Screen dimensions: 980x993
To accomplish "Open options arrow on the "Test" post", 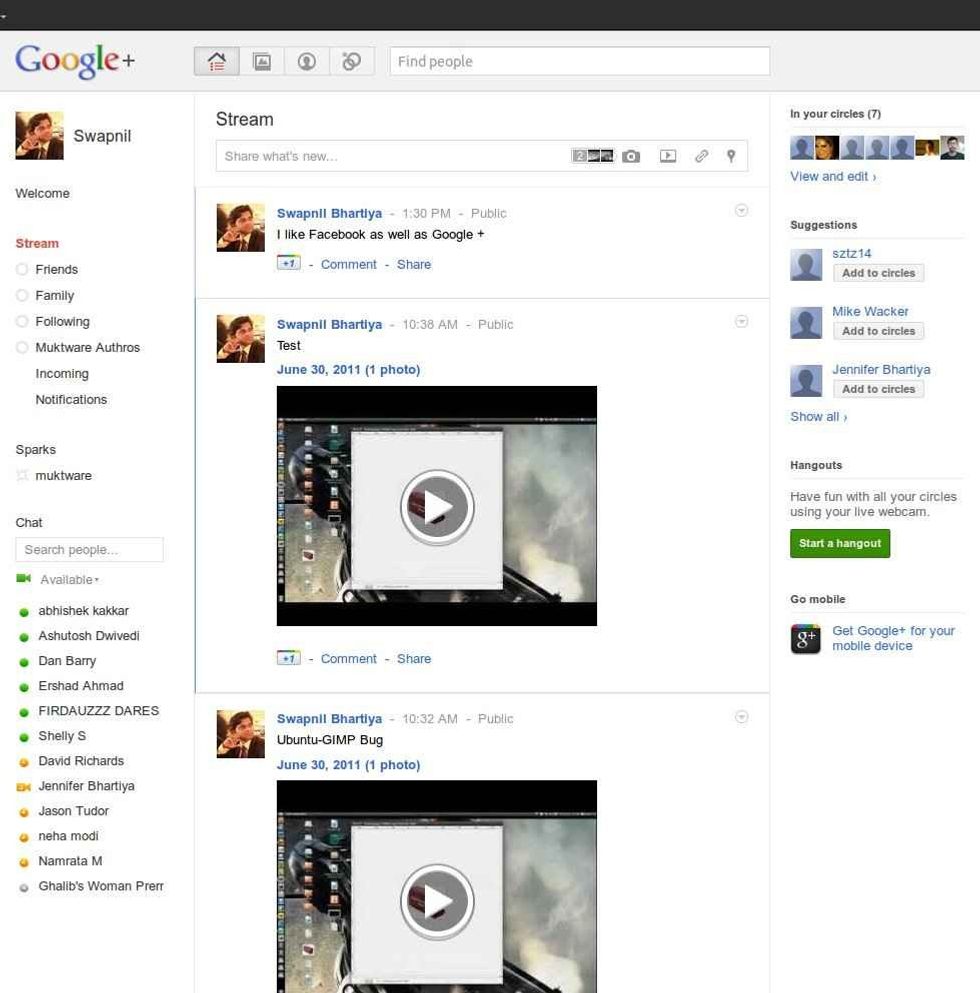I will pyautogui.click(x=741, y=322).
